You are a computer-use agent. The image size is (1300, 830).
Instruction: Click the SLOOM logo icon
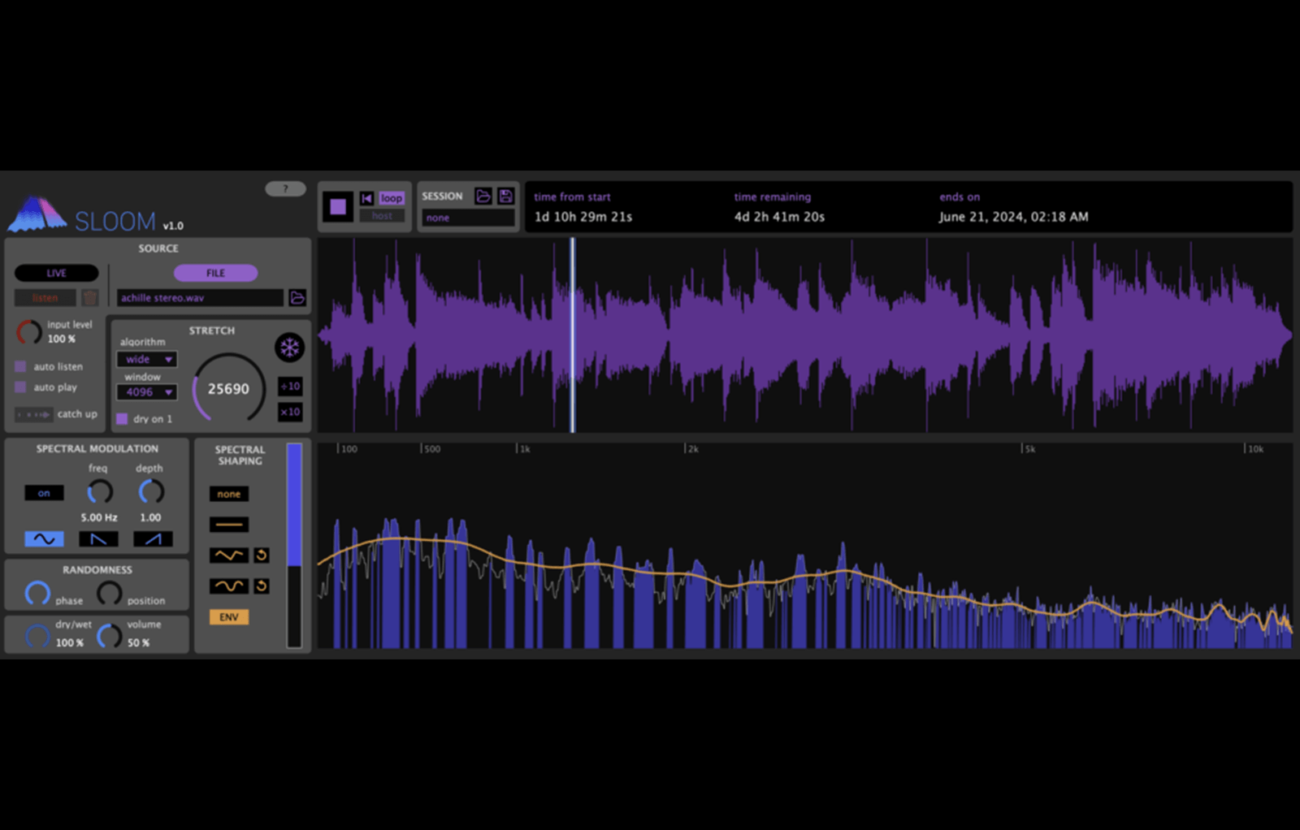(x=37, y=214)
